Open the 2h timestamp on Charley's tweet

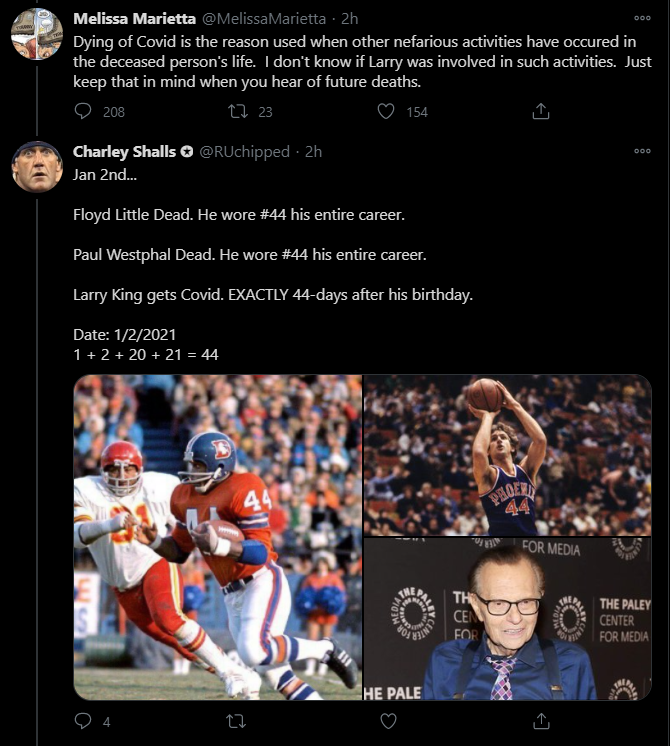click(x=313, y=152)
